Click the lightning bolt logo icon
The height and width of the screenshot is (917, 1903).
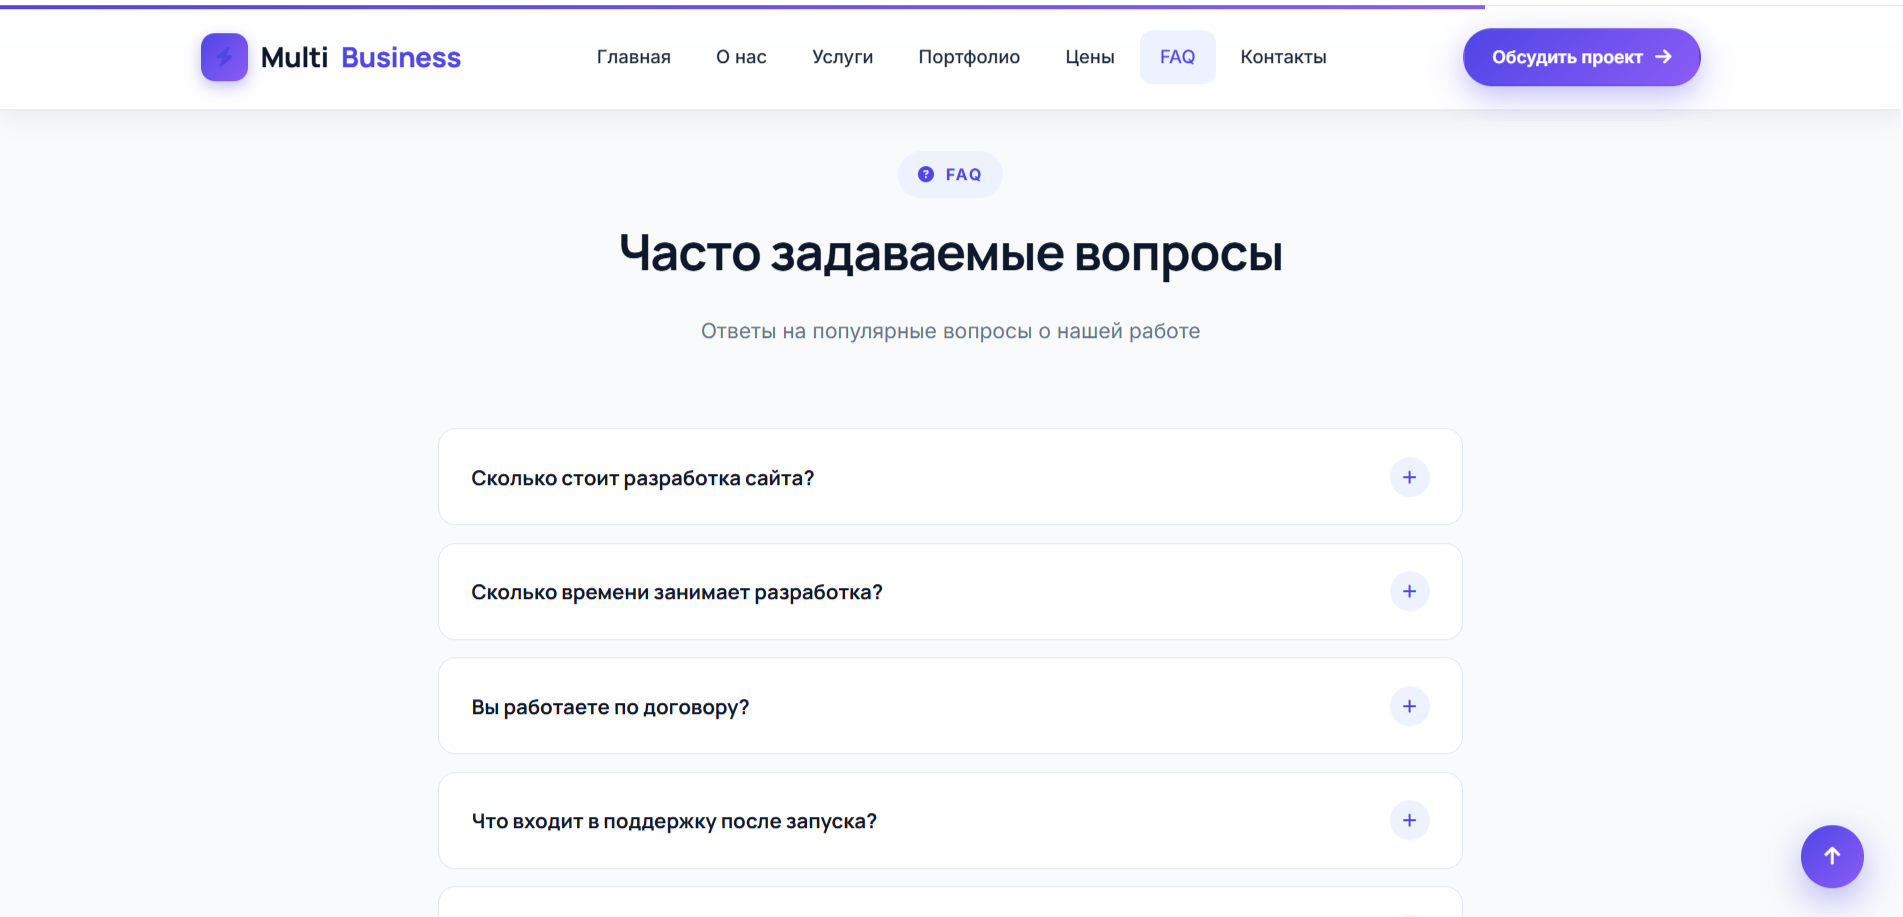point(224,57)
